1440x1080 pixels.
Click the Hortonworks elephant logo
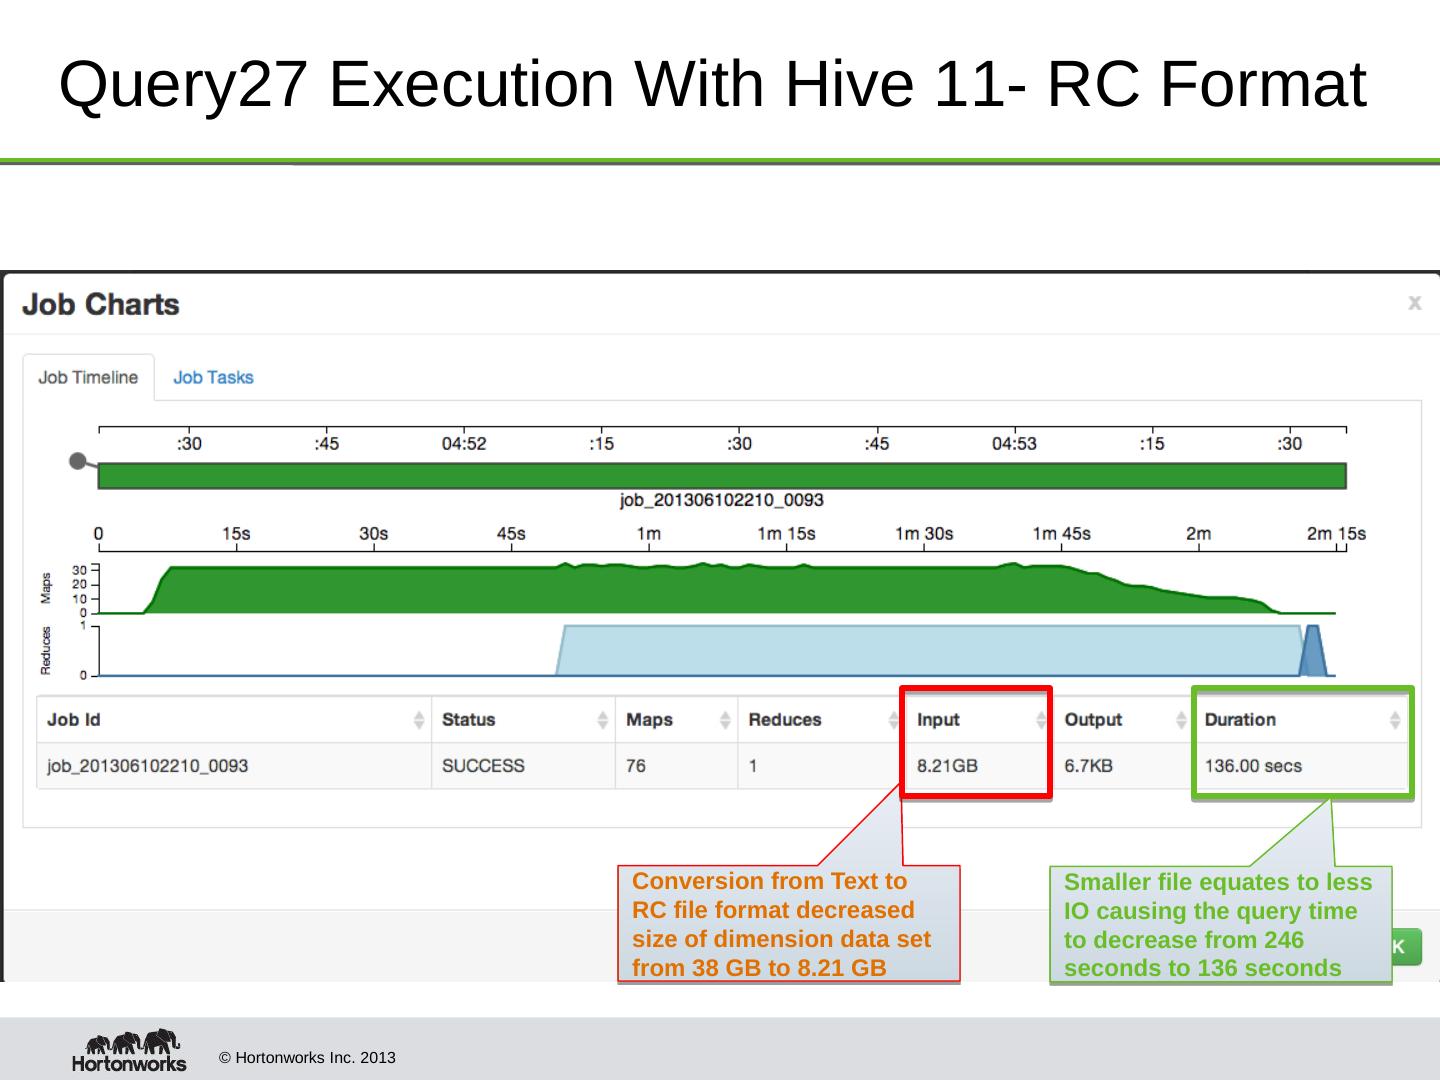coord(129,1051)
